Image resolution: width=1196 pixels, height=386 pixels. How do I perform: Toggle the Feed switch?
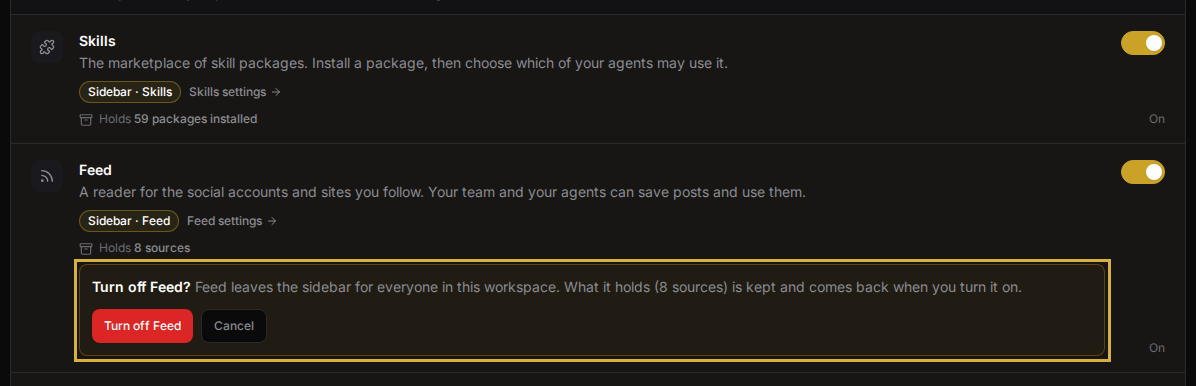click(x=1143, y=172)
